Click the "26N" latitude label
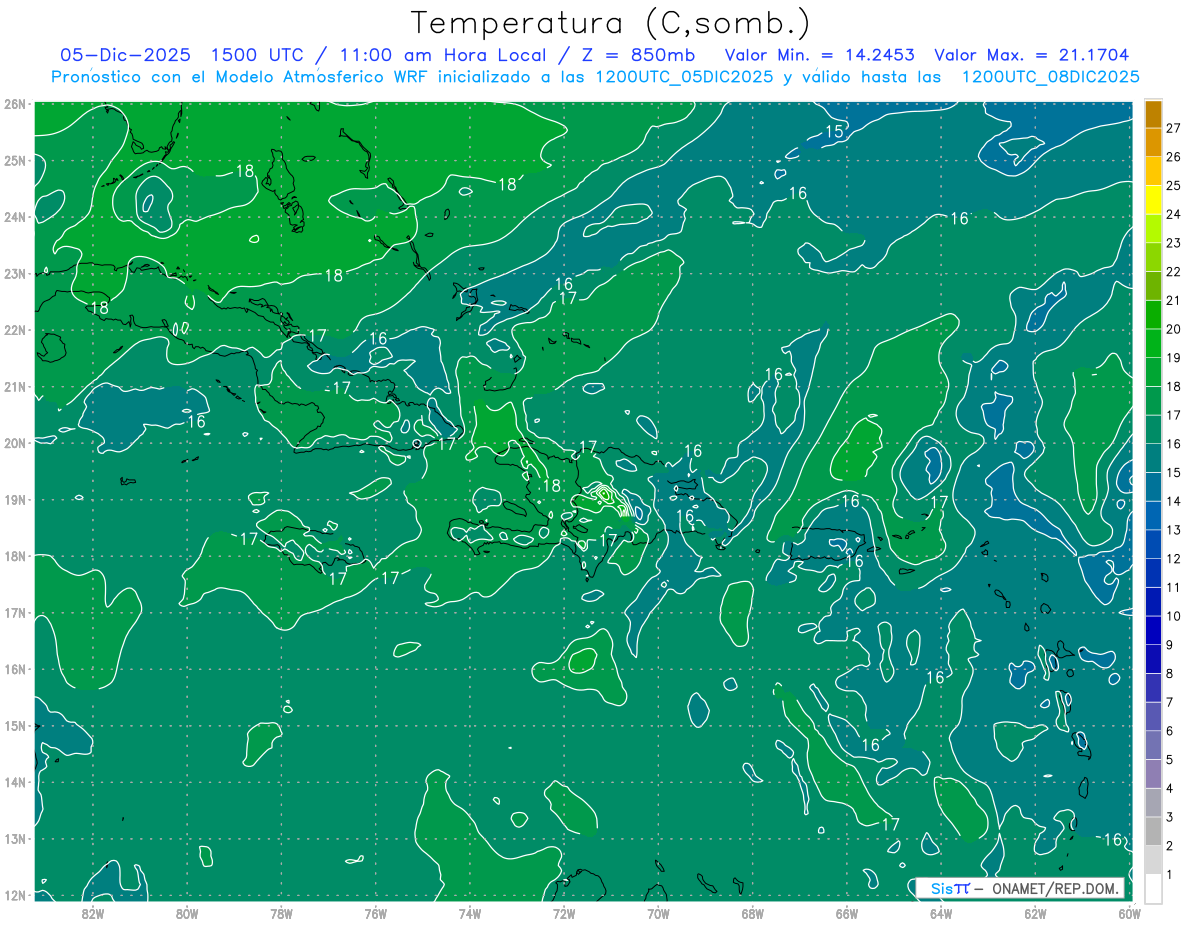This screenshot has width=1200, height=927. coord(15,104)
